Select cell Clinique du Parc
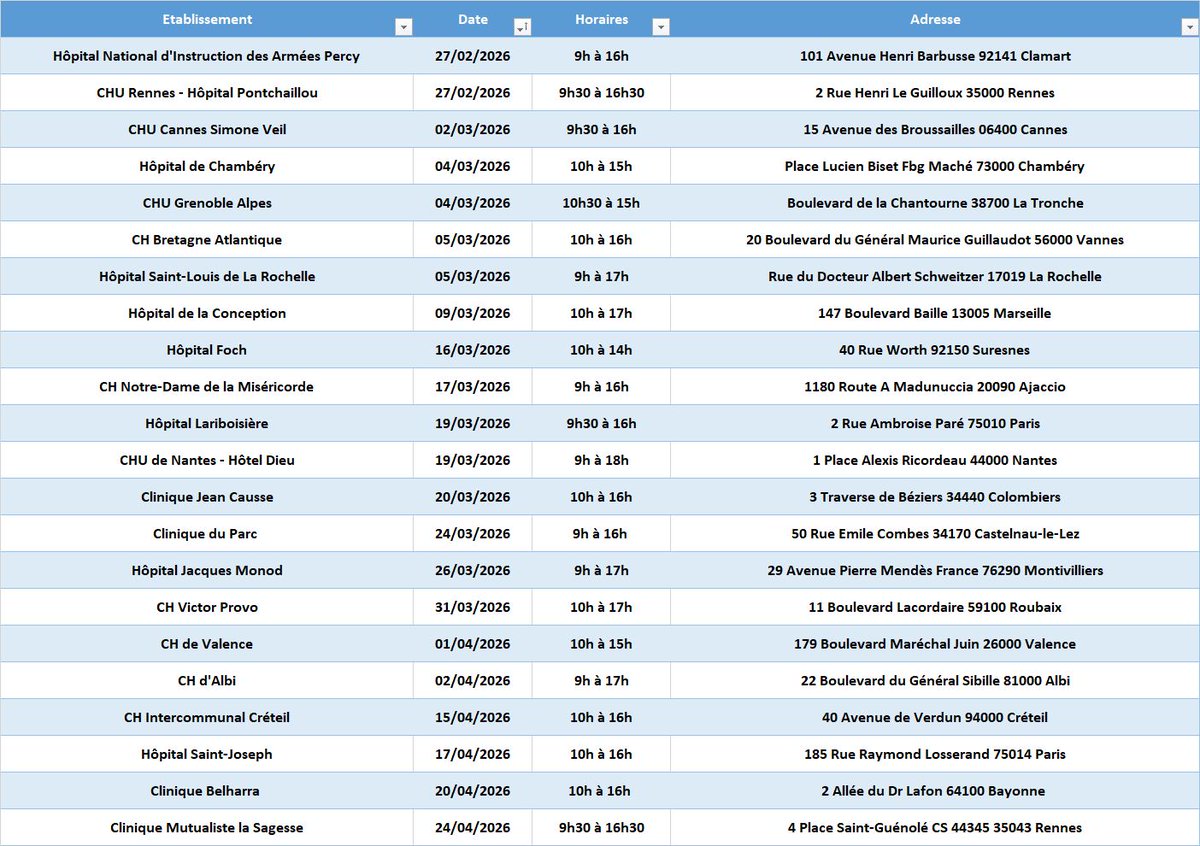This screenshot has height=846, width=1200. [207, 534]
